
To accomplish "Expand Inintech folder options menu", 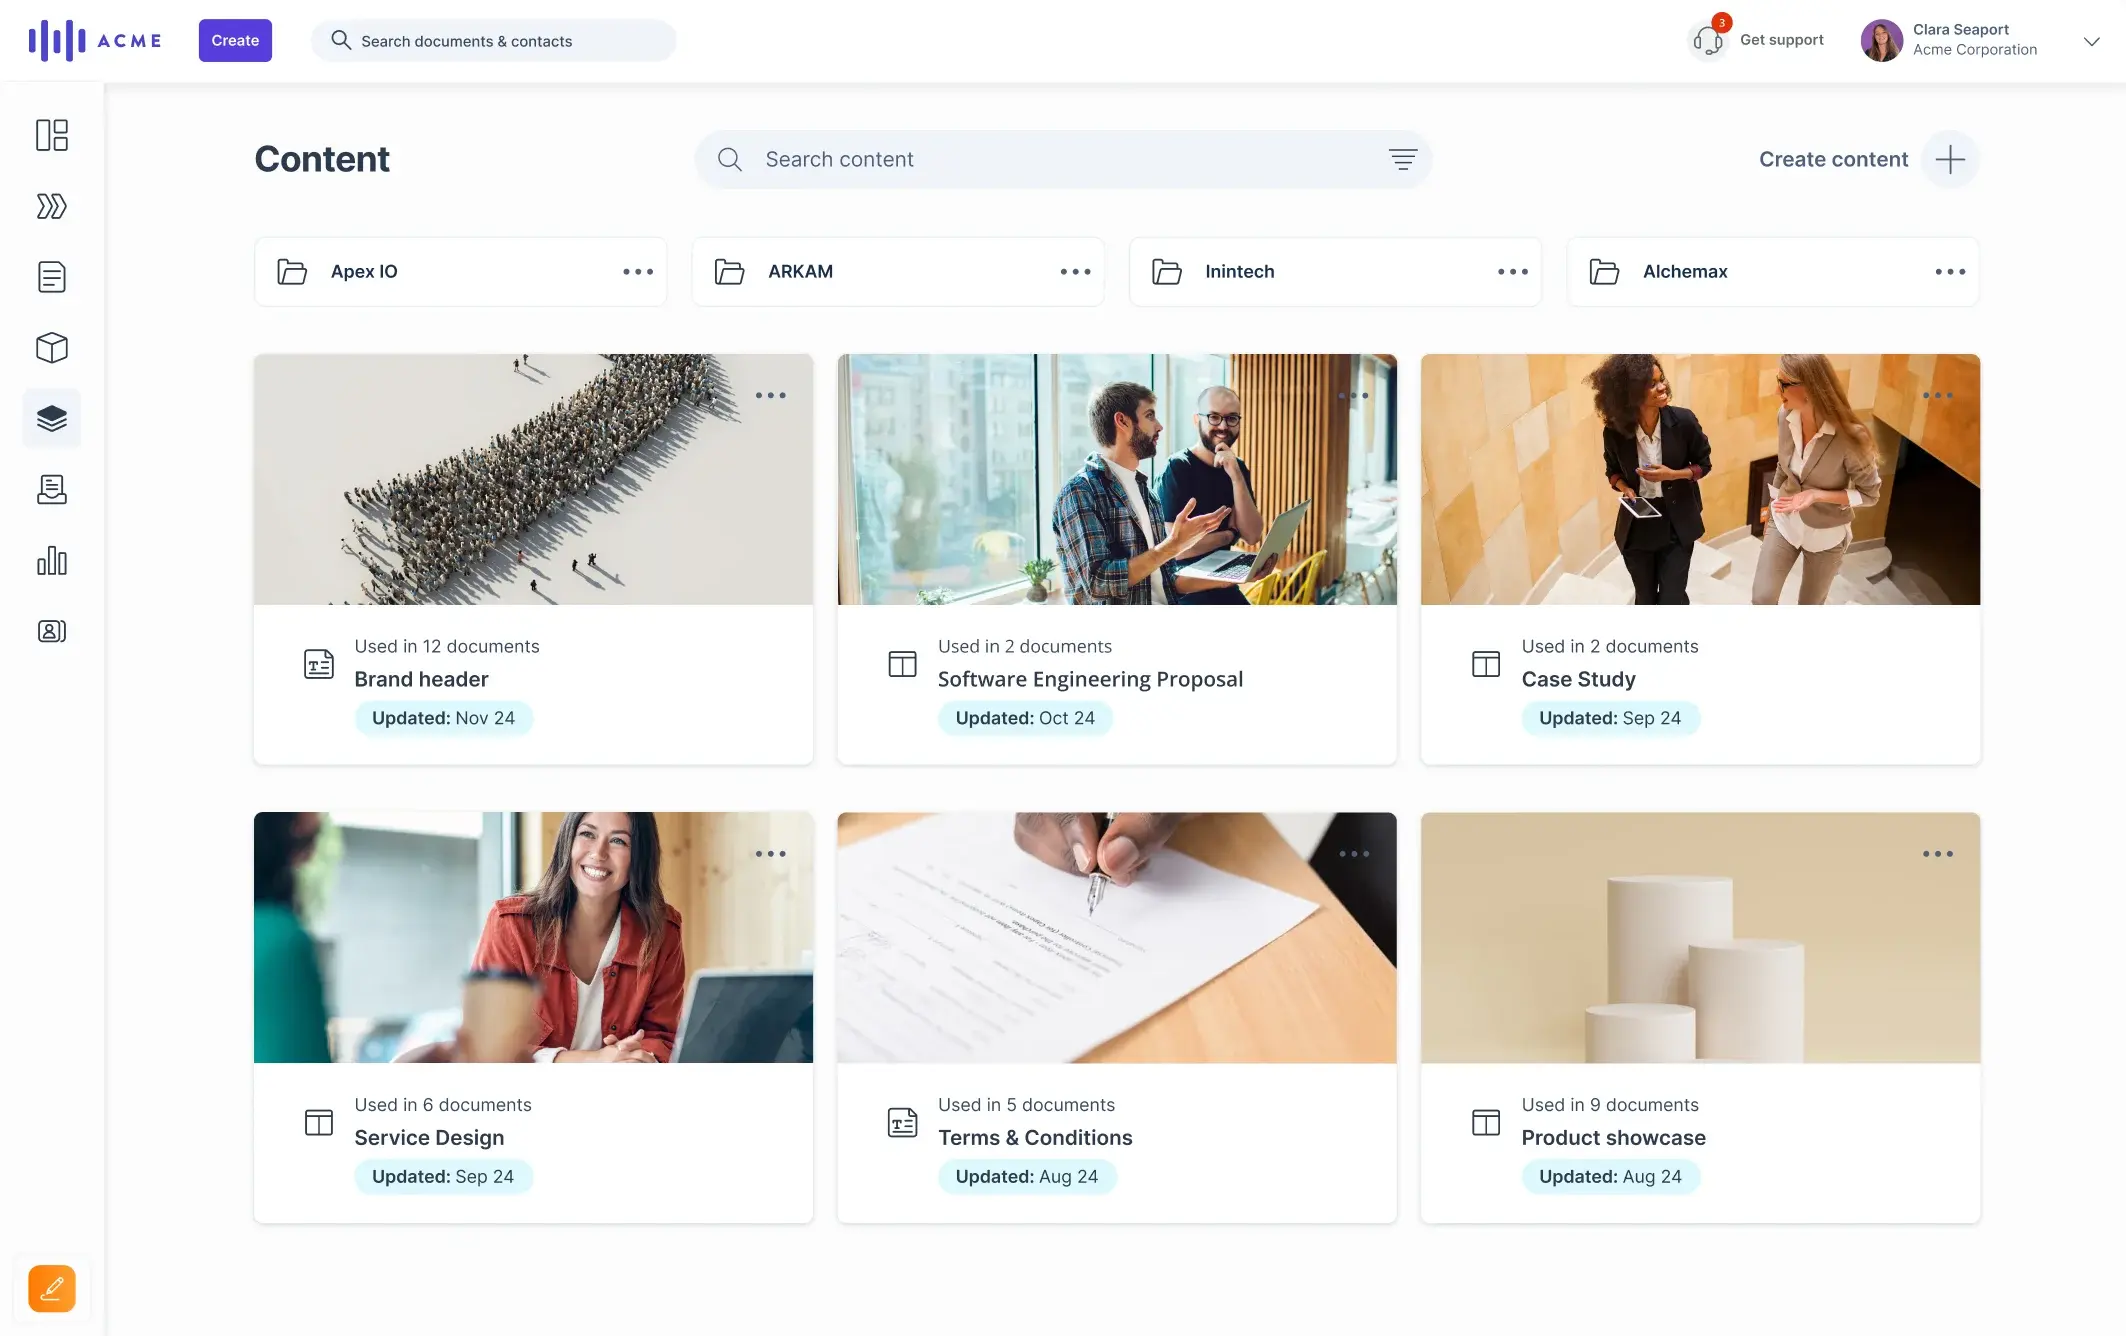I will [1511, 271].
